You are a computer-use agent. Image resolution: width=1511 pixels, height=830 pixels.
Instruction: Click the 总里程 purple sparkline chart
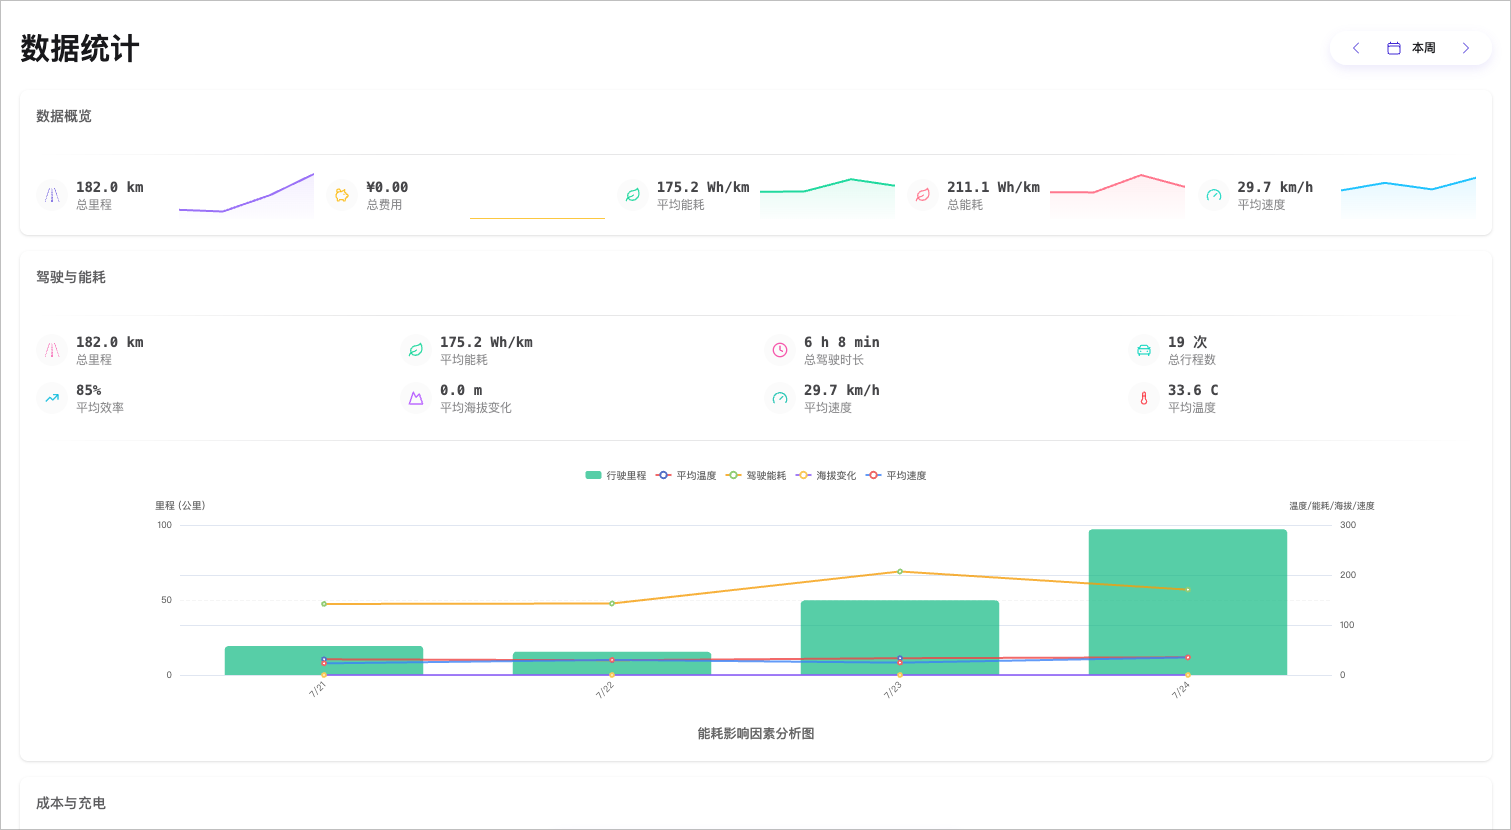(246, 196)
